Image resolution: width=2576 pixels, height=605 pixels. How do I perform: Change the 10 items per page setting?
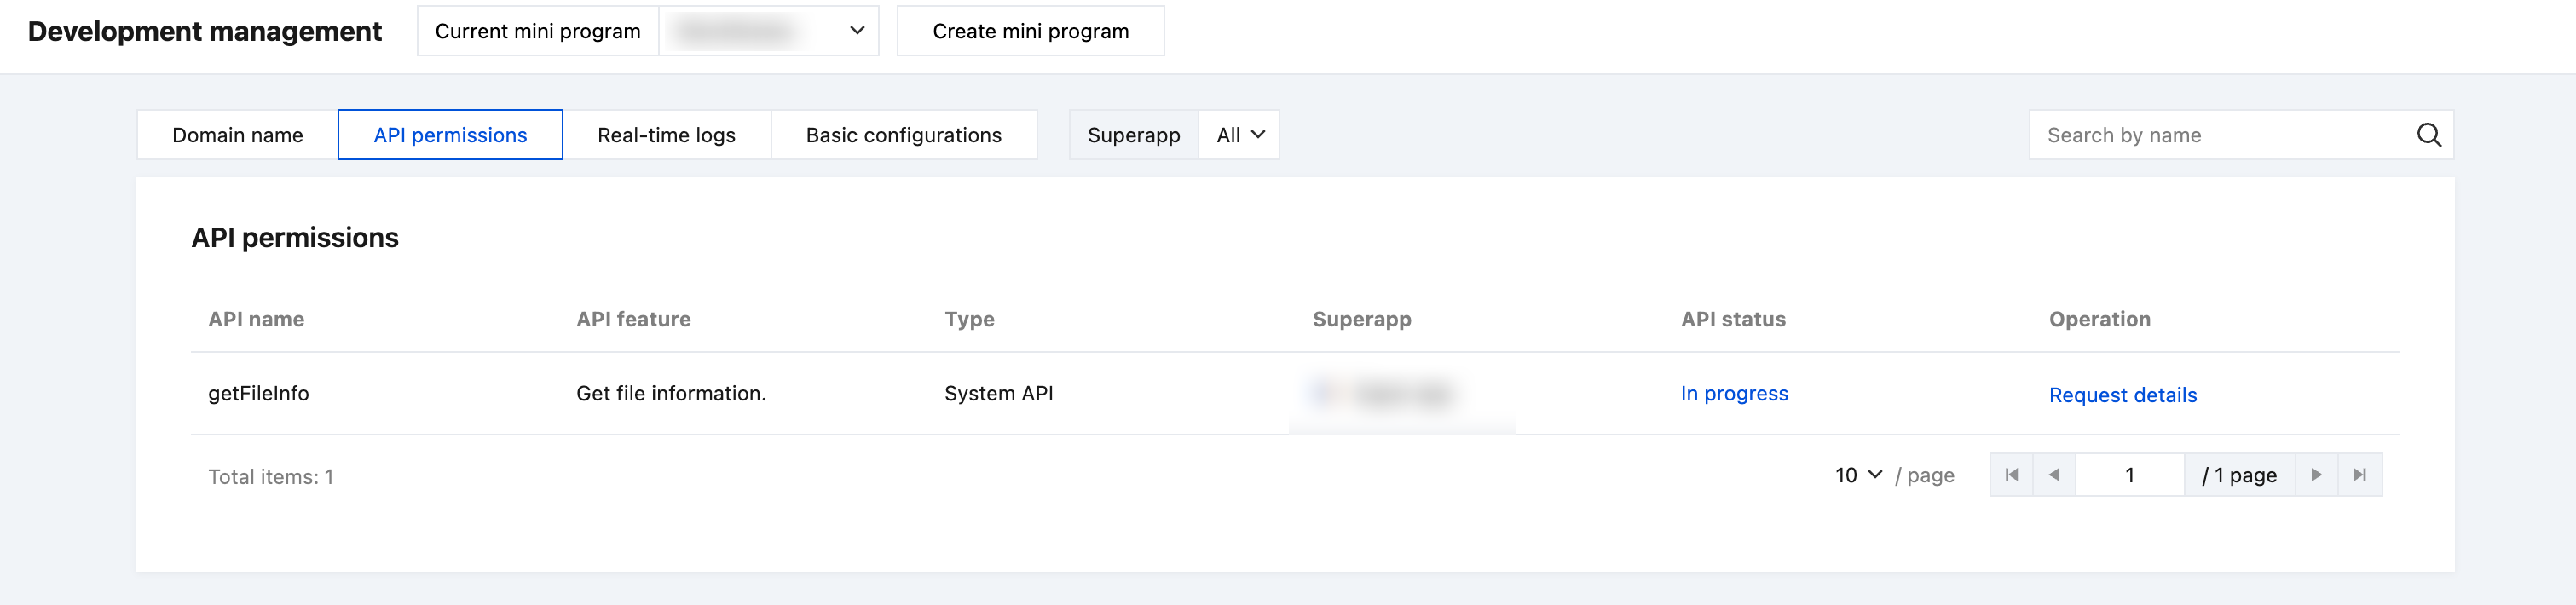point(1858,475)
